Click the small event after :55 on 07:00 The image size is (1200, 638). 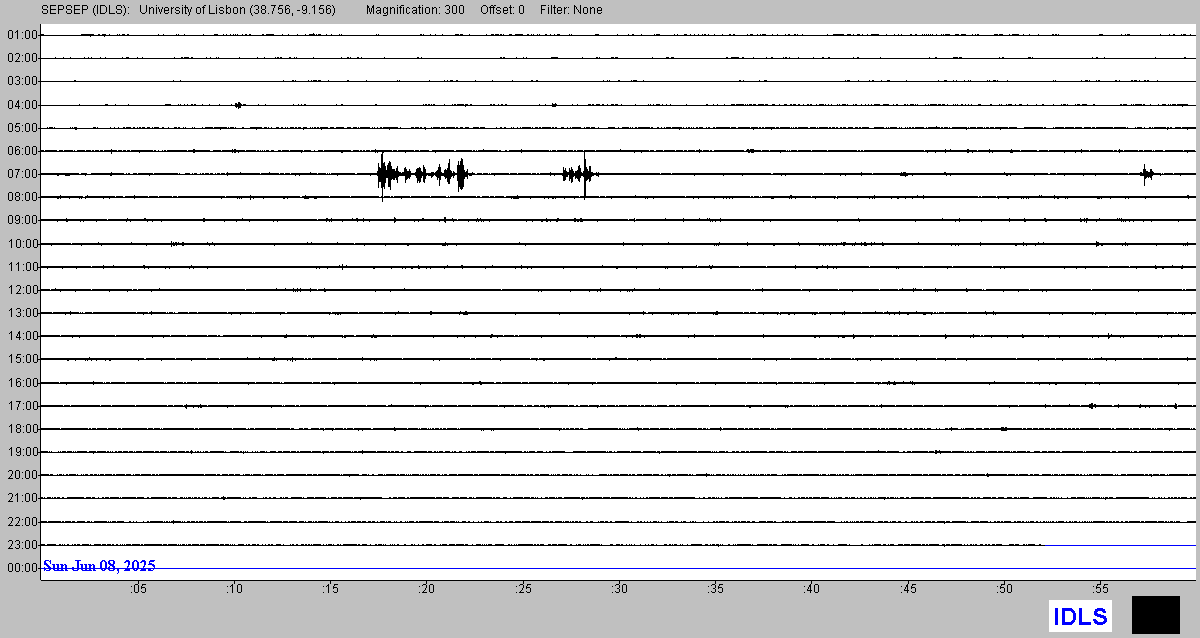[1147, 174]
